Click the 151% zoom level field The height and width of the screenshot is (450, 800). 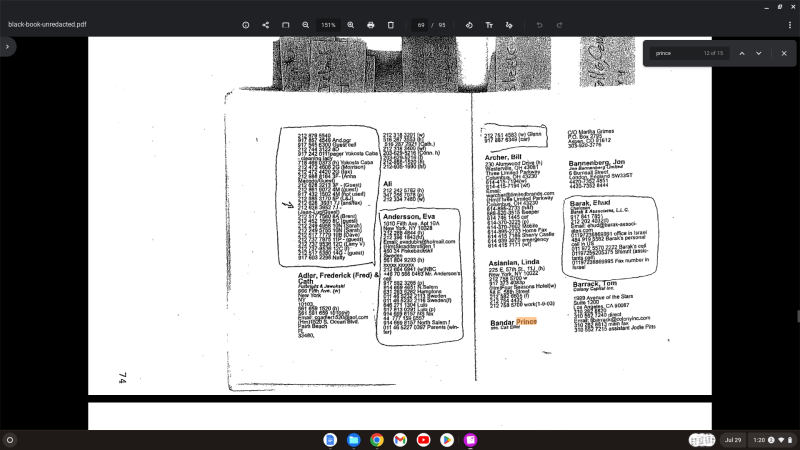tap(328, 25)
